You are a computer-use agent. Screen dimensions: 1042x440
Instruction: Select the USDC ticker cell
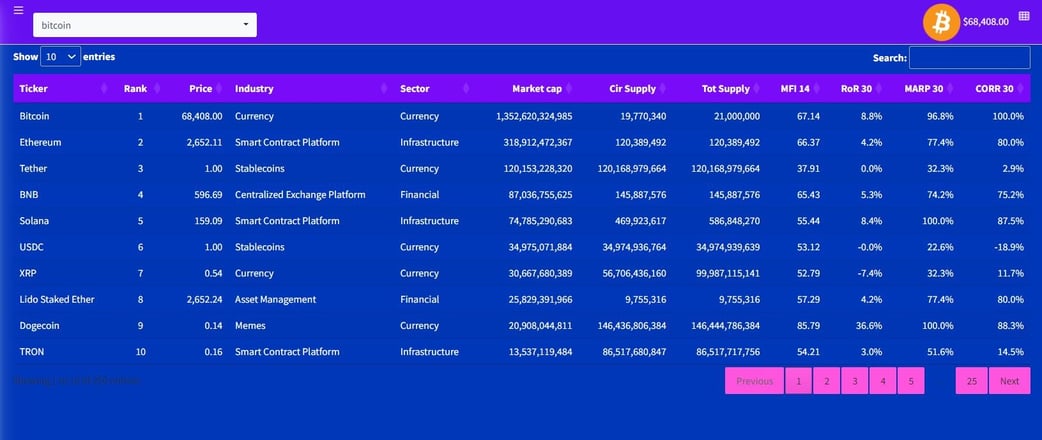pos(31,247)
